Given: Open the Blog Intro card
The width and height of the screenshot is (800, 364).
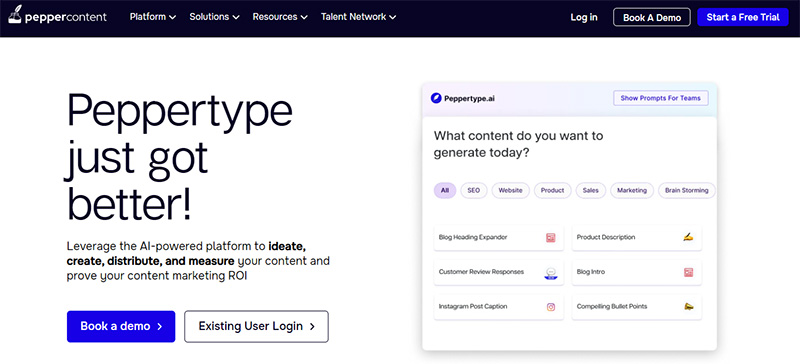Looking at the screenshot, I should click(636, 272).
